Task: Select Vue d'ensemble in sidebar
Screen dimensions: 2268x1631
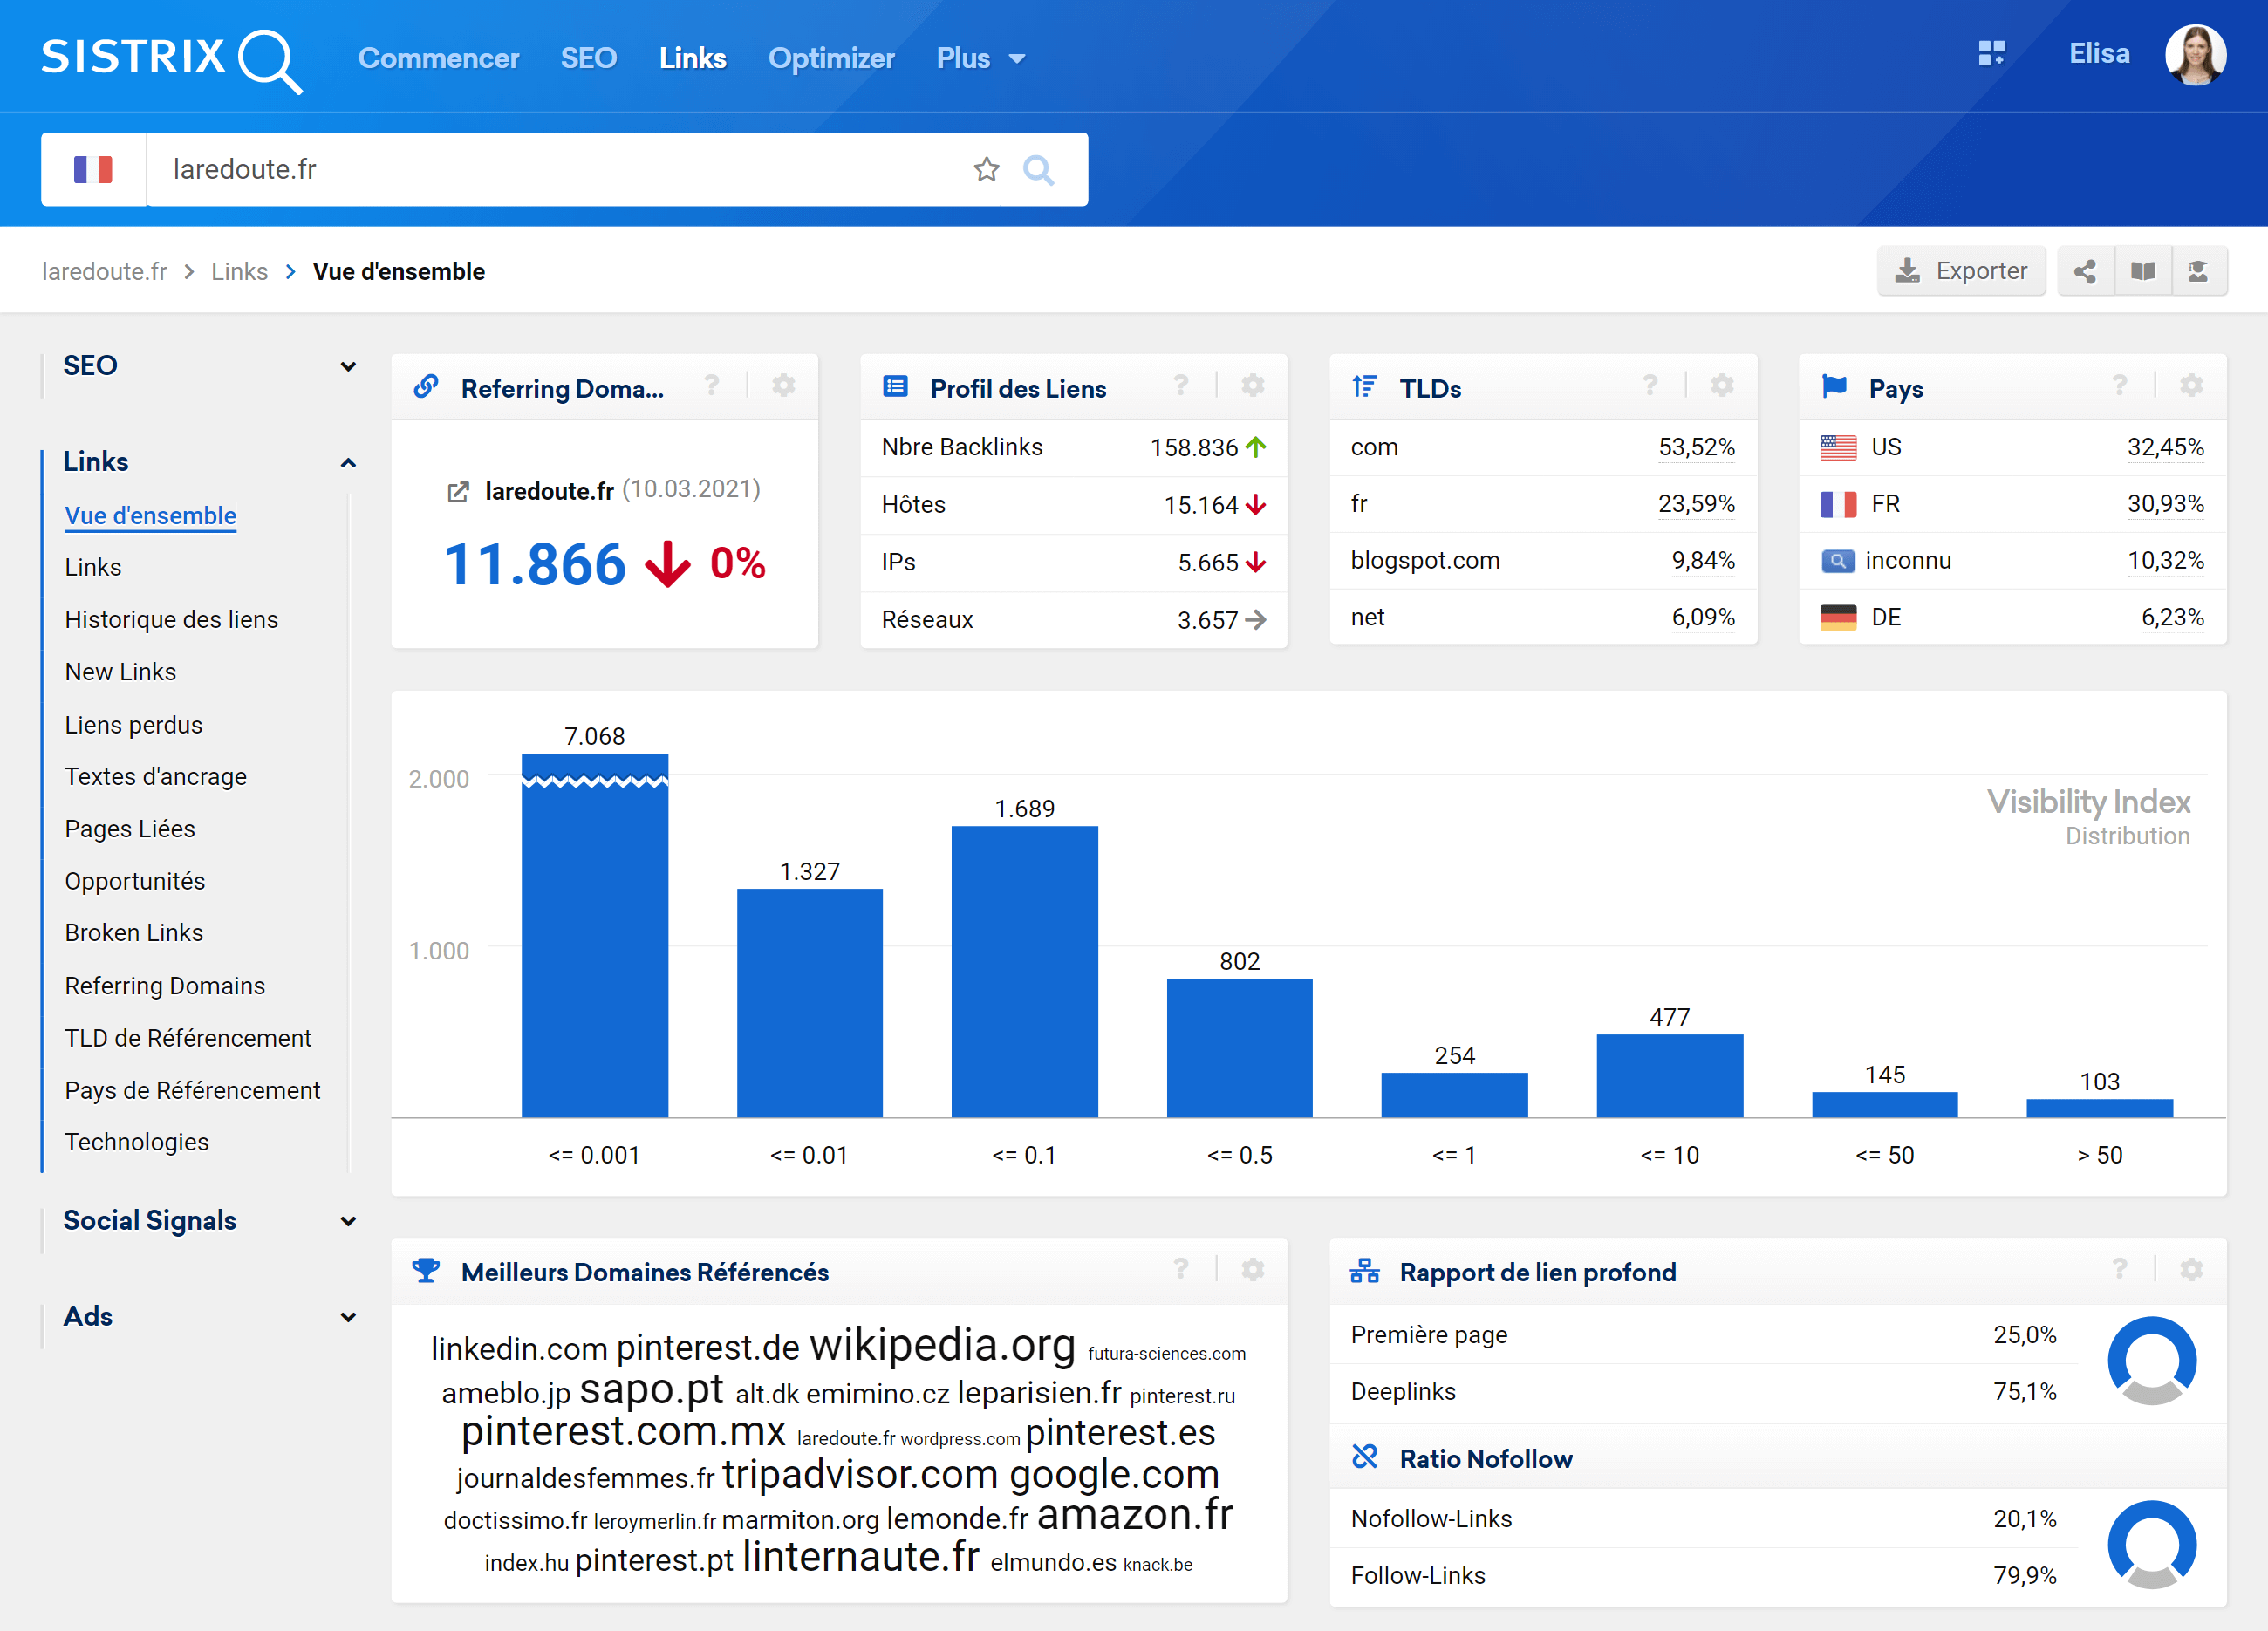Action: coord(151,515)
